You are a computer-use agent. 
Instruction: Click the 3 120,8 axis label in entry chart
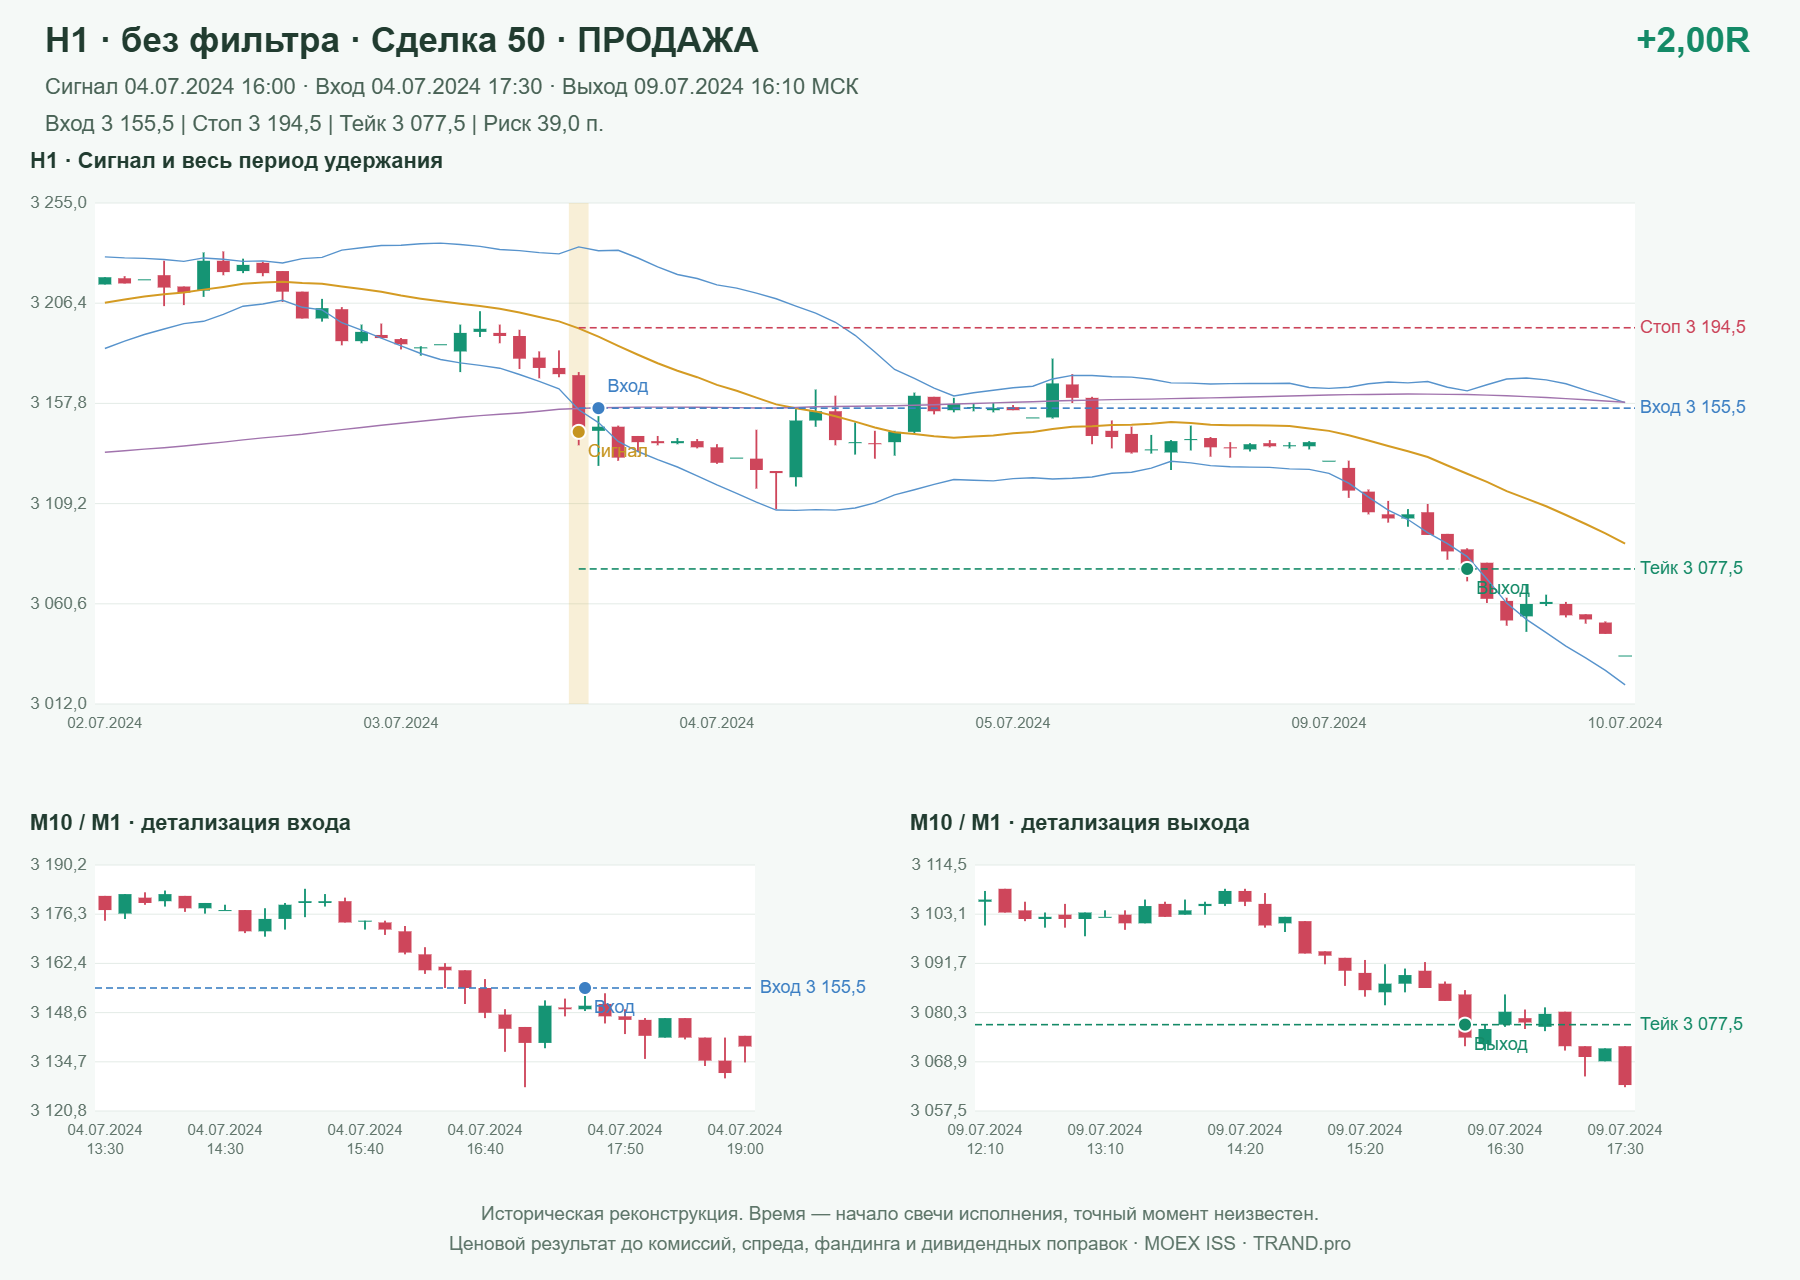tap(58, 1111)
